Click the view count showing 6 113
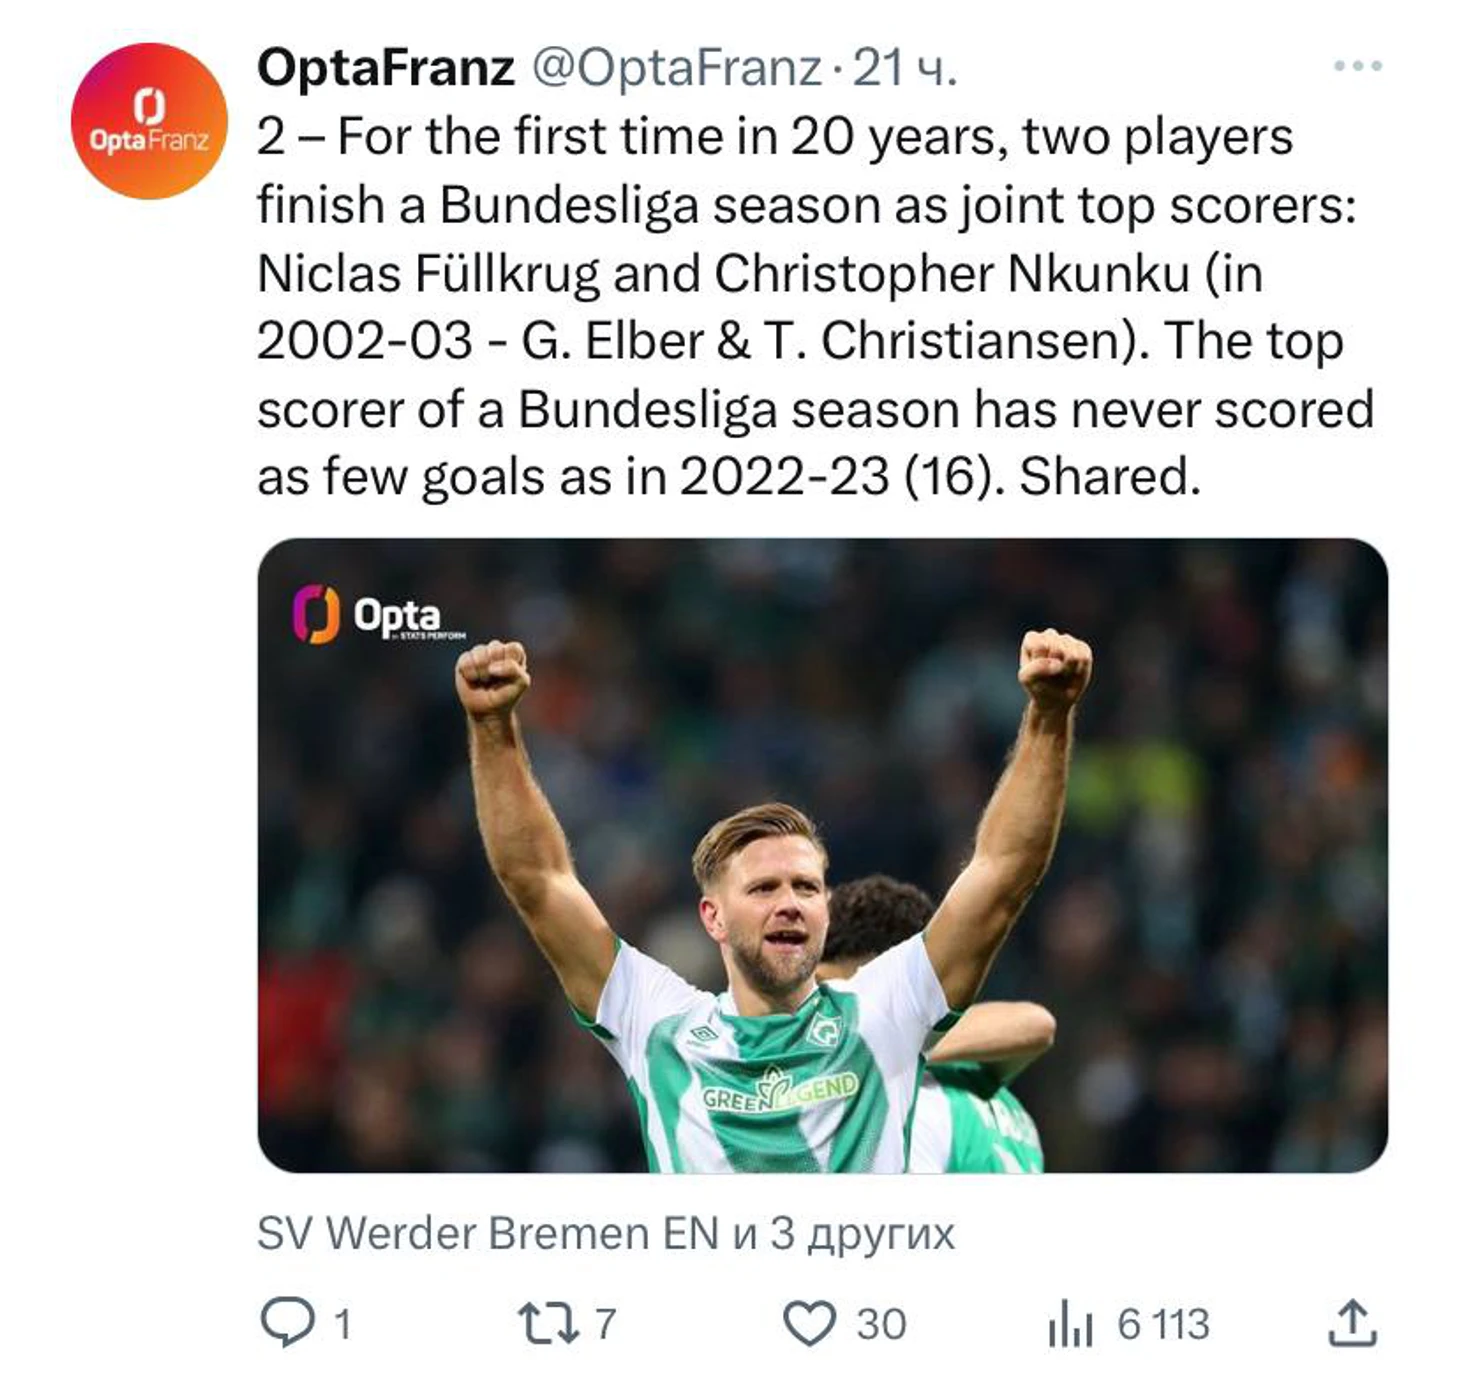This screenshot has height=1397, width=1460. [x=1163, y=1324]
